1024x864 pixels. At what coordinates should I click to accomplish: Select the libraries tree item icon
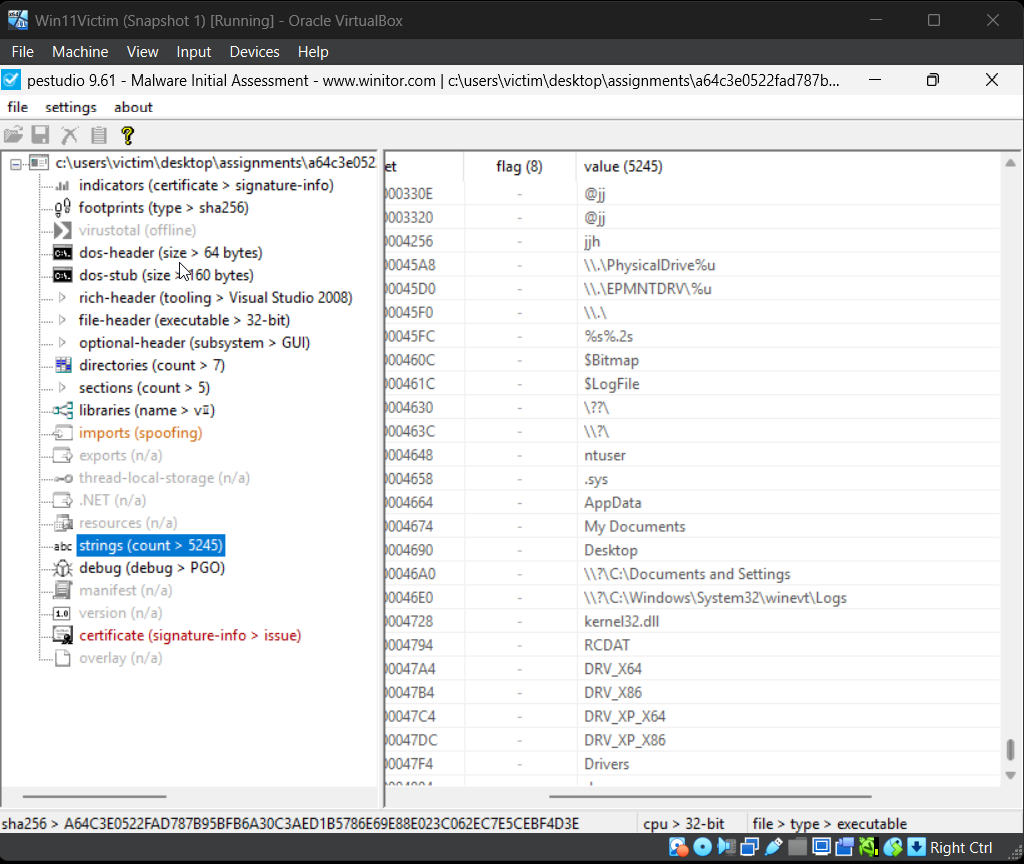click(60, 410)
